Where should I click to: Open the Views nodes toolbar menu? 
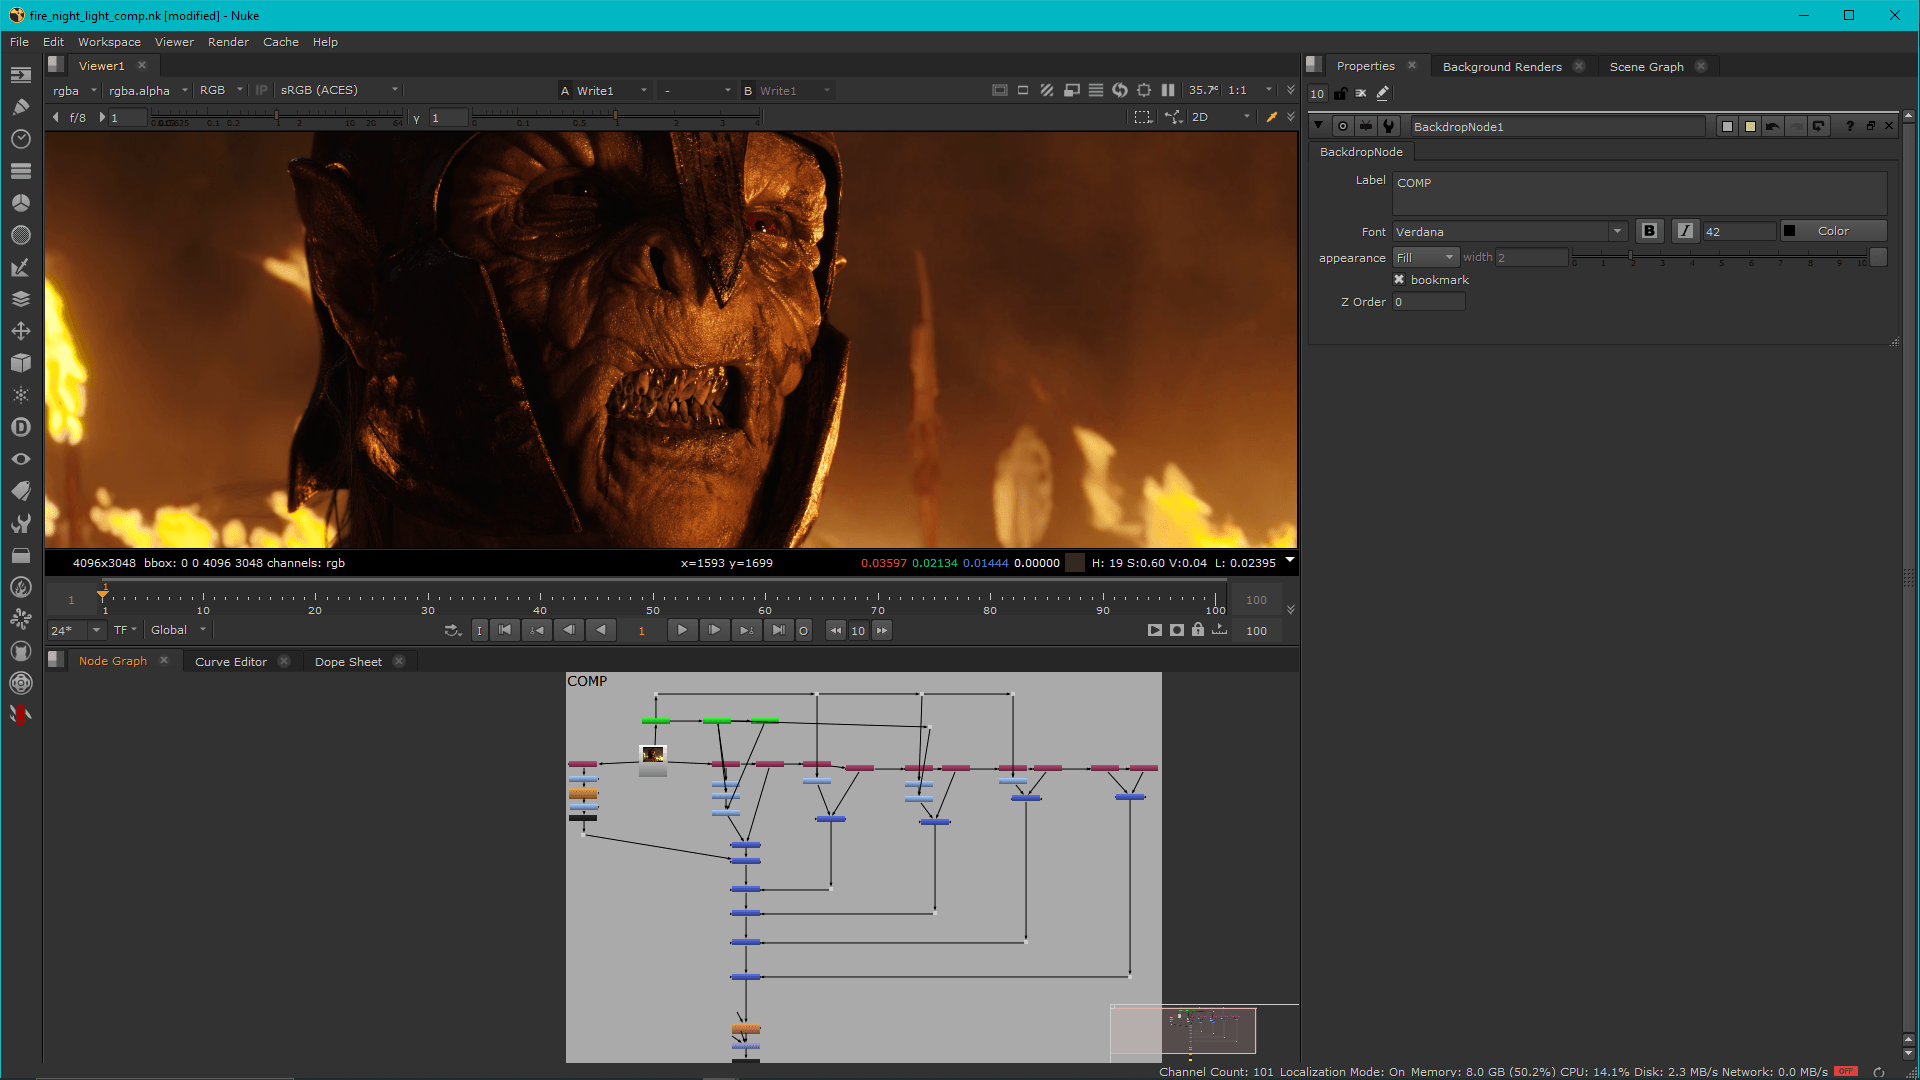click(21, 459)
